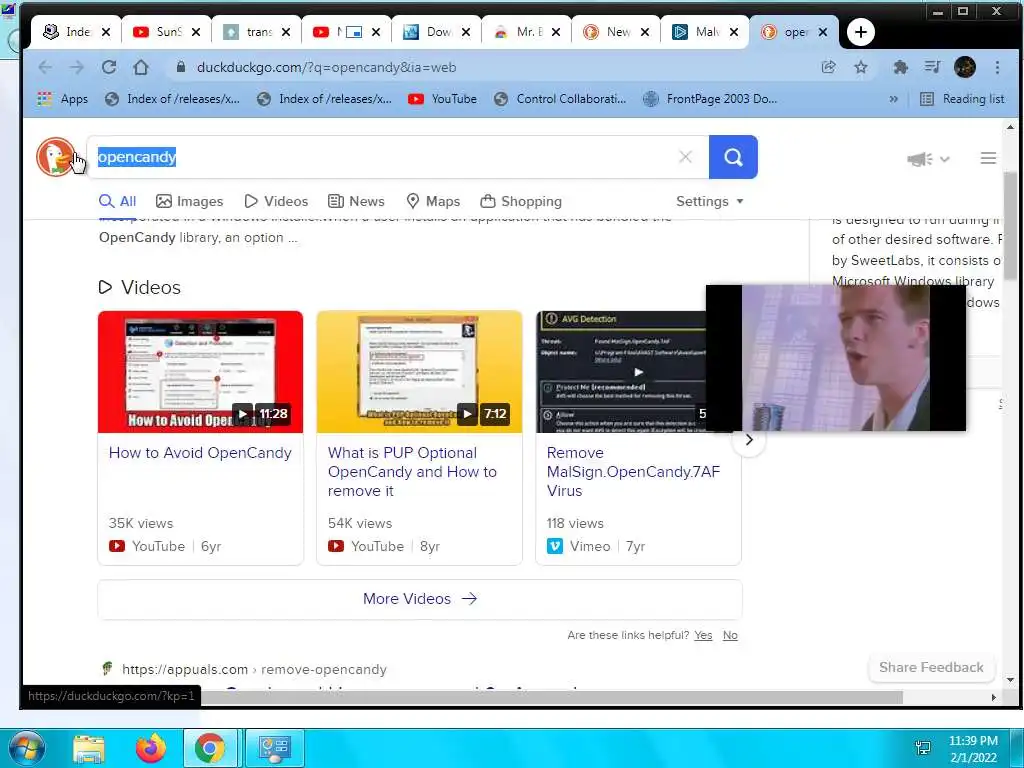Switch to the Maps tab
1024x768 pixels.
point(433,201)
